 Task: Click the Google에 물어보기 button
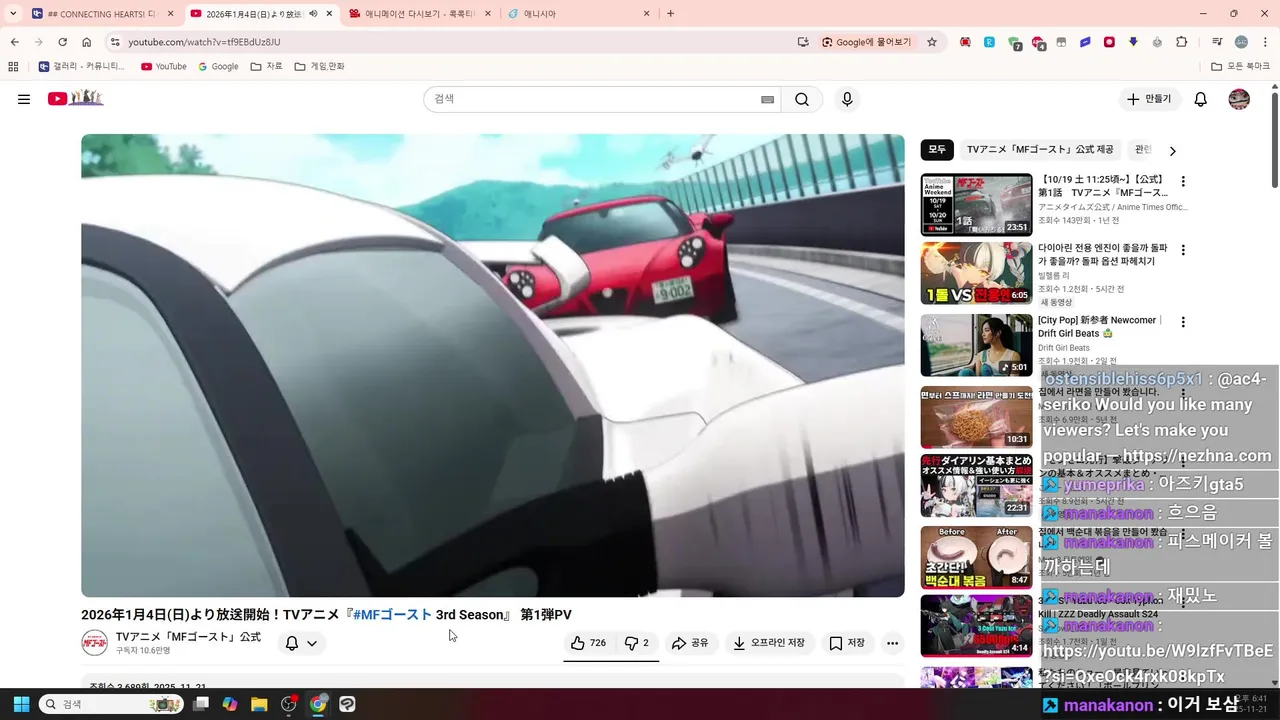[x=867, y=42]
